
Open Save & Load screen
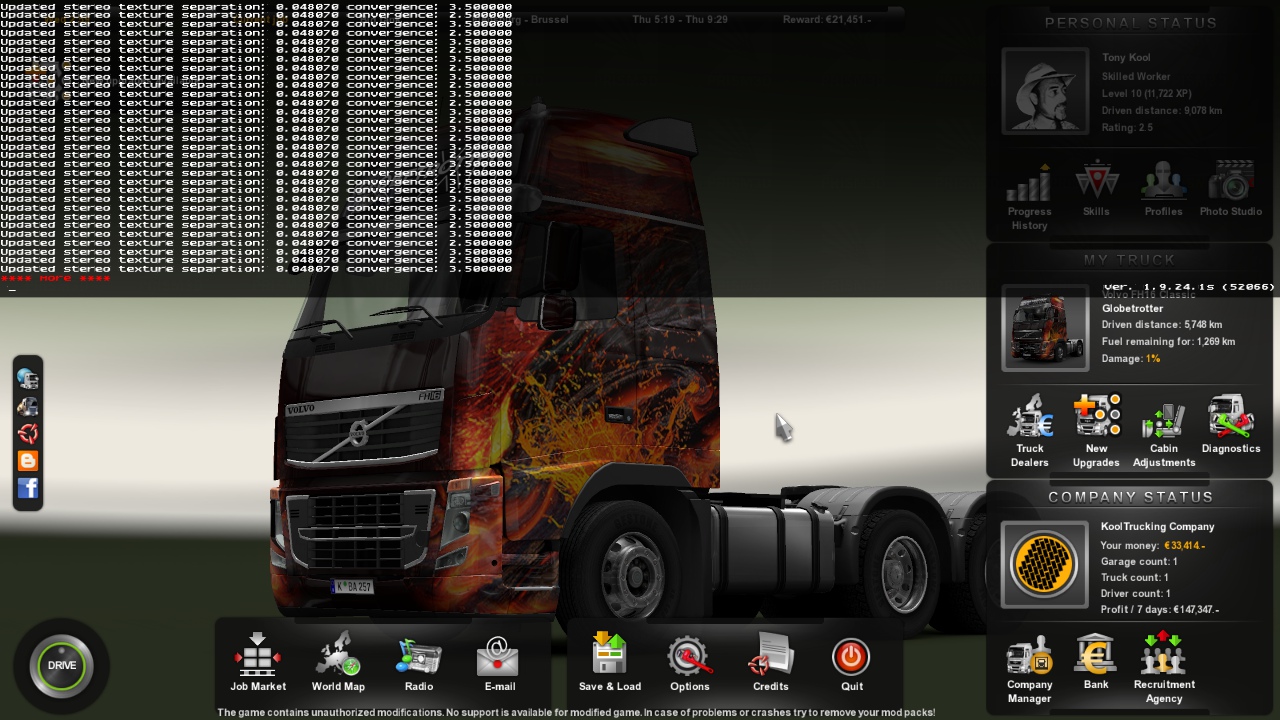point(610,662)
